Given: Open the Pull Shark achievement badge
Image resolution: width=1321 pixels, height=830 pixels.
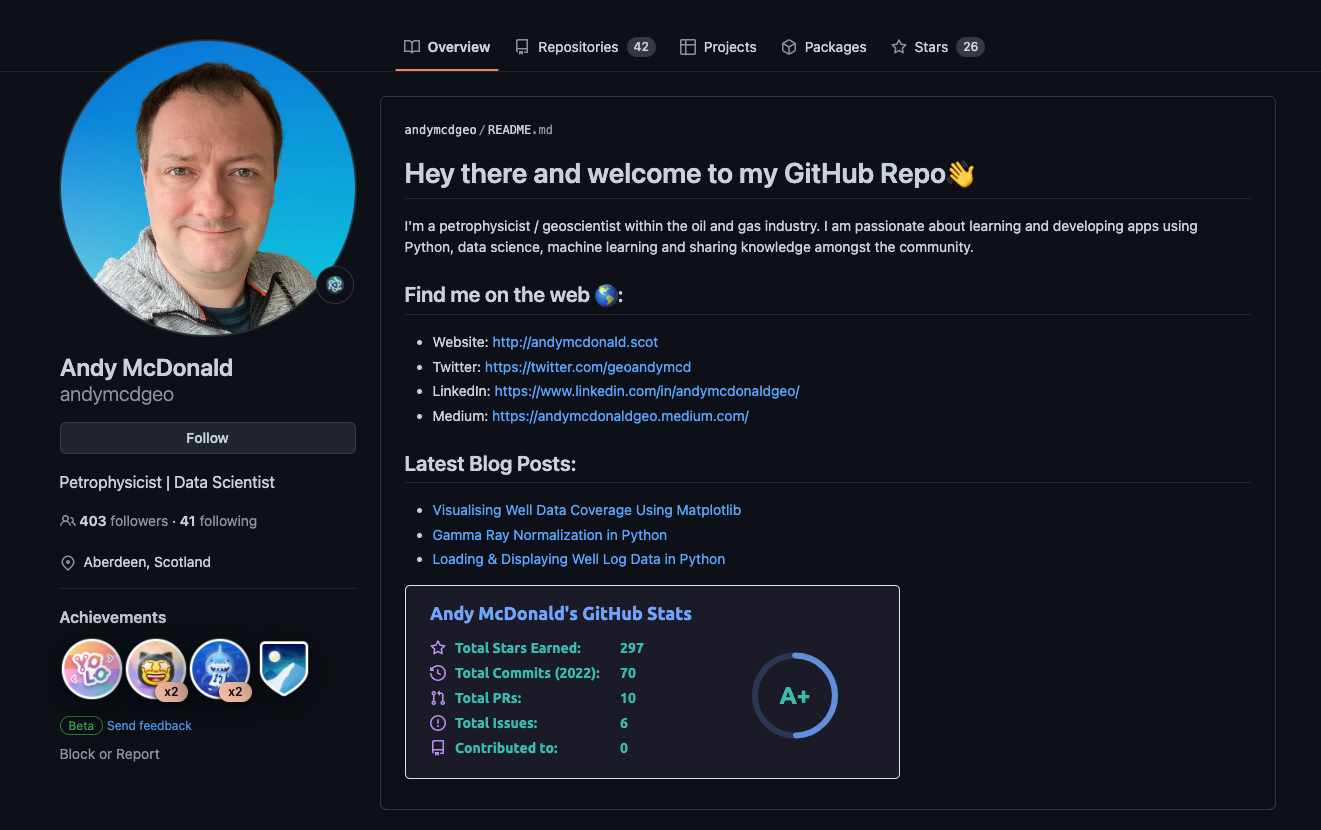Looking at the screenshot, I should click(220, 669).
